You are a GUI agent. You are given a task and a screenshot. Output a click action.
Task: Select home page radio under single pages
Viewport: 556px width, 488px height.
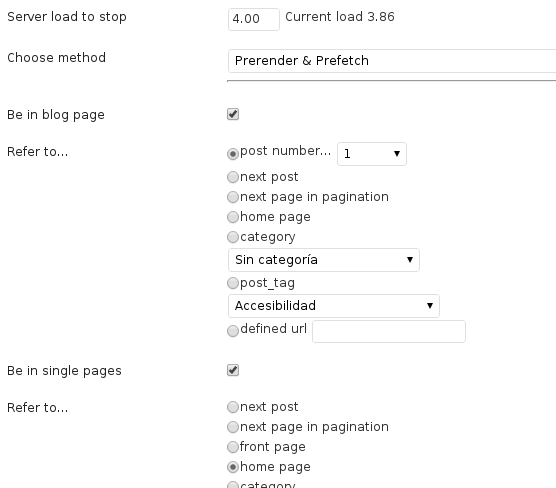pyautogui.click(x=233, y=467)
